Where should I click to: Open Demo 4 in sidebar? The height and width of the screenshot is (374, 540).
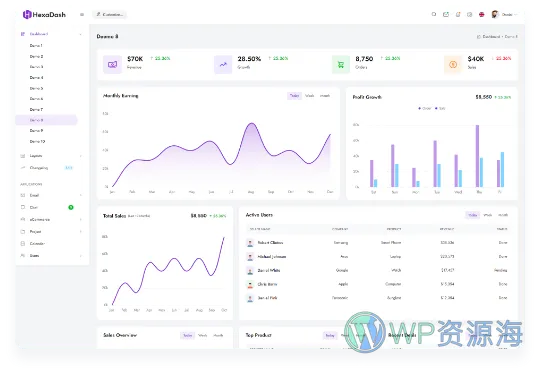click(36, 77)
